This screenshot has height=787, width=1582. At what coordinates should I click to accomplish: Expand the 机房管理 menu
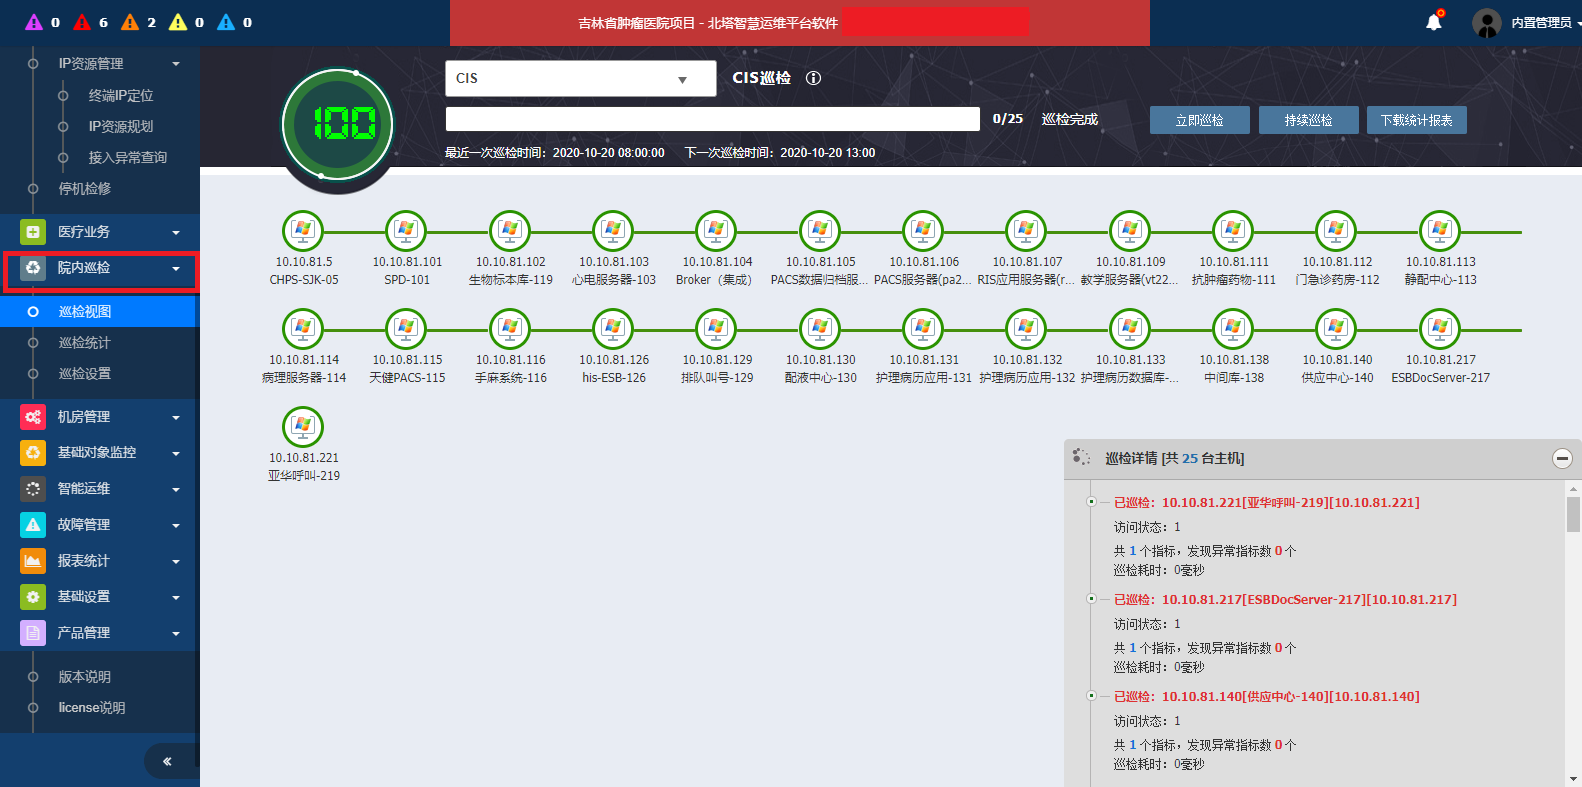pyautogui.click(x=100, y=417)
